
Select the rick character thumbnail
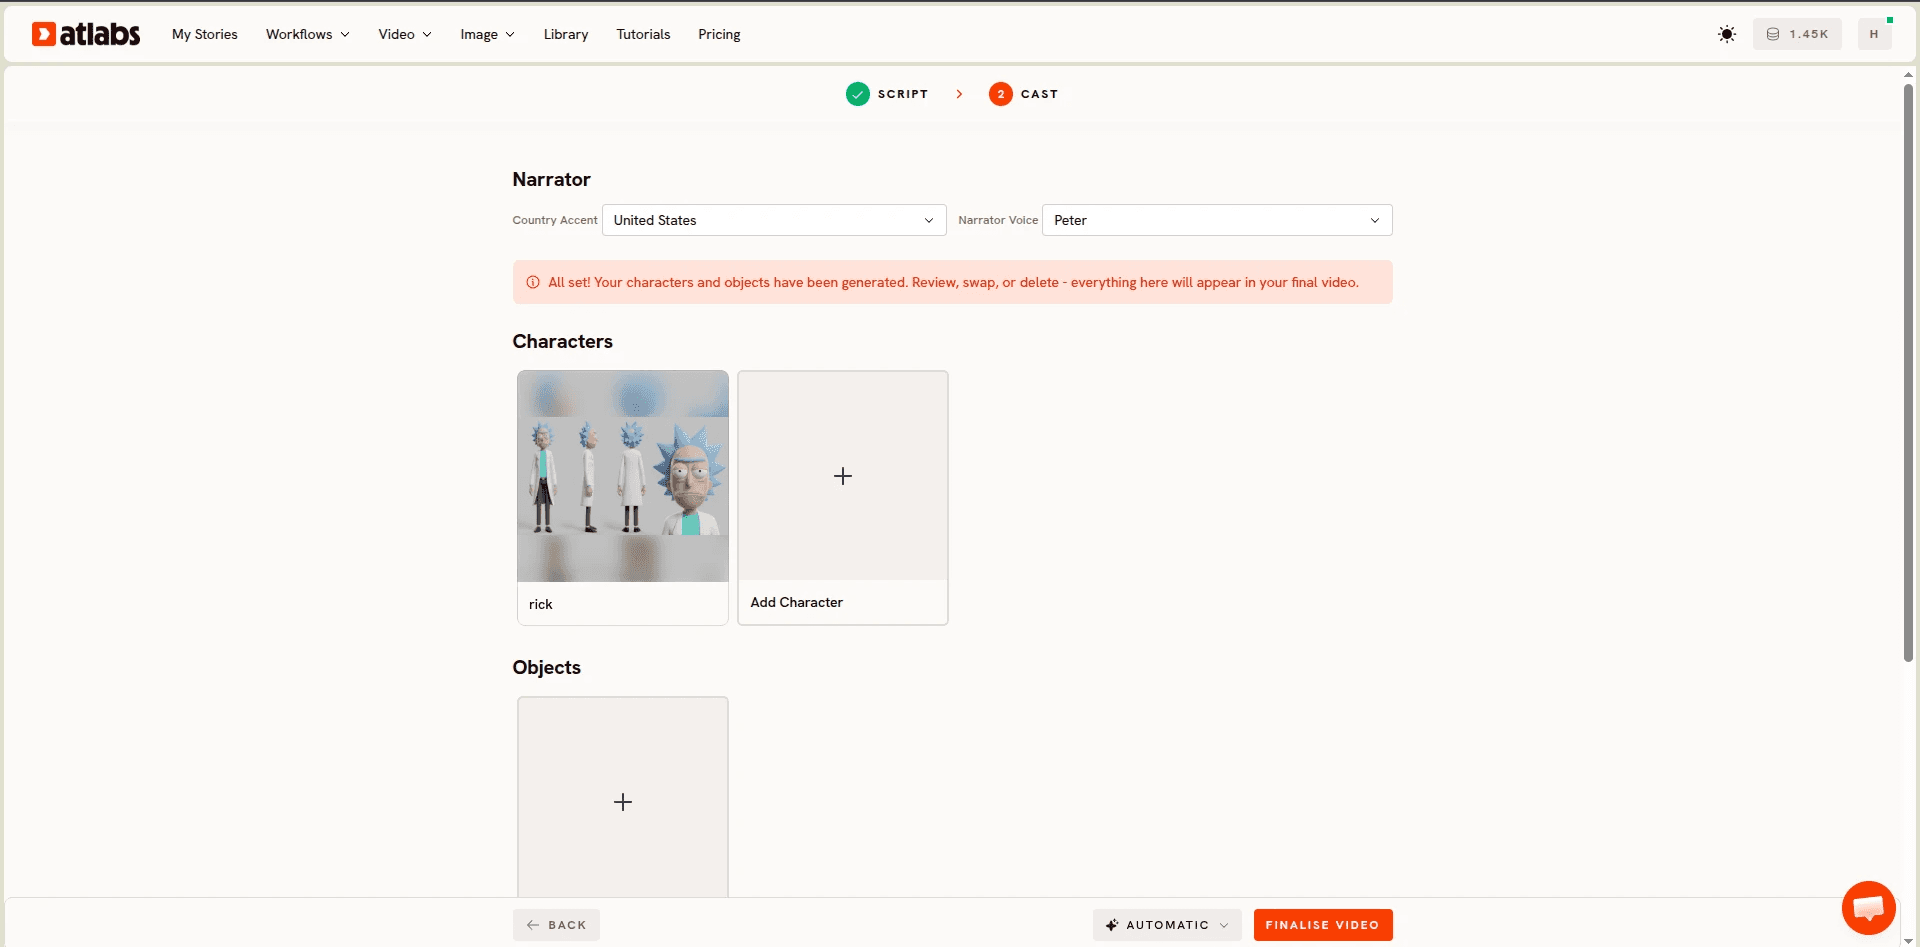623,476
